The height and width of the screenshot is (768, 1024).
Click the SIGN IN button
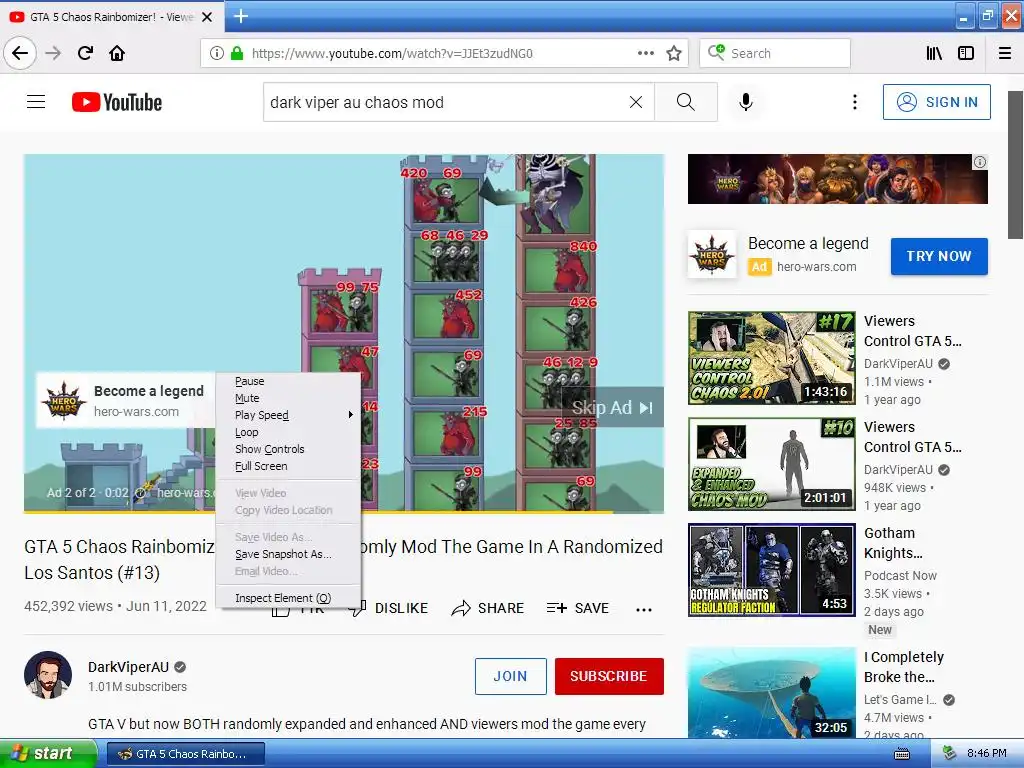[x=936, y=102]
